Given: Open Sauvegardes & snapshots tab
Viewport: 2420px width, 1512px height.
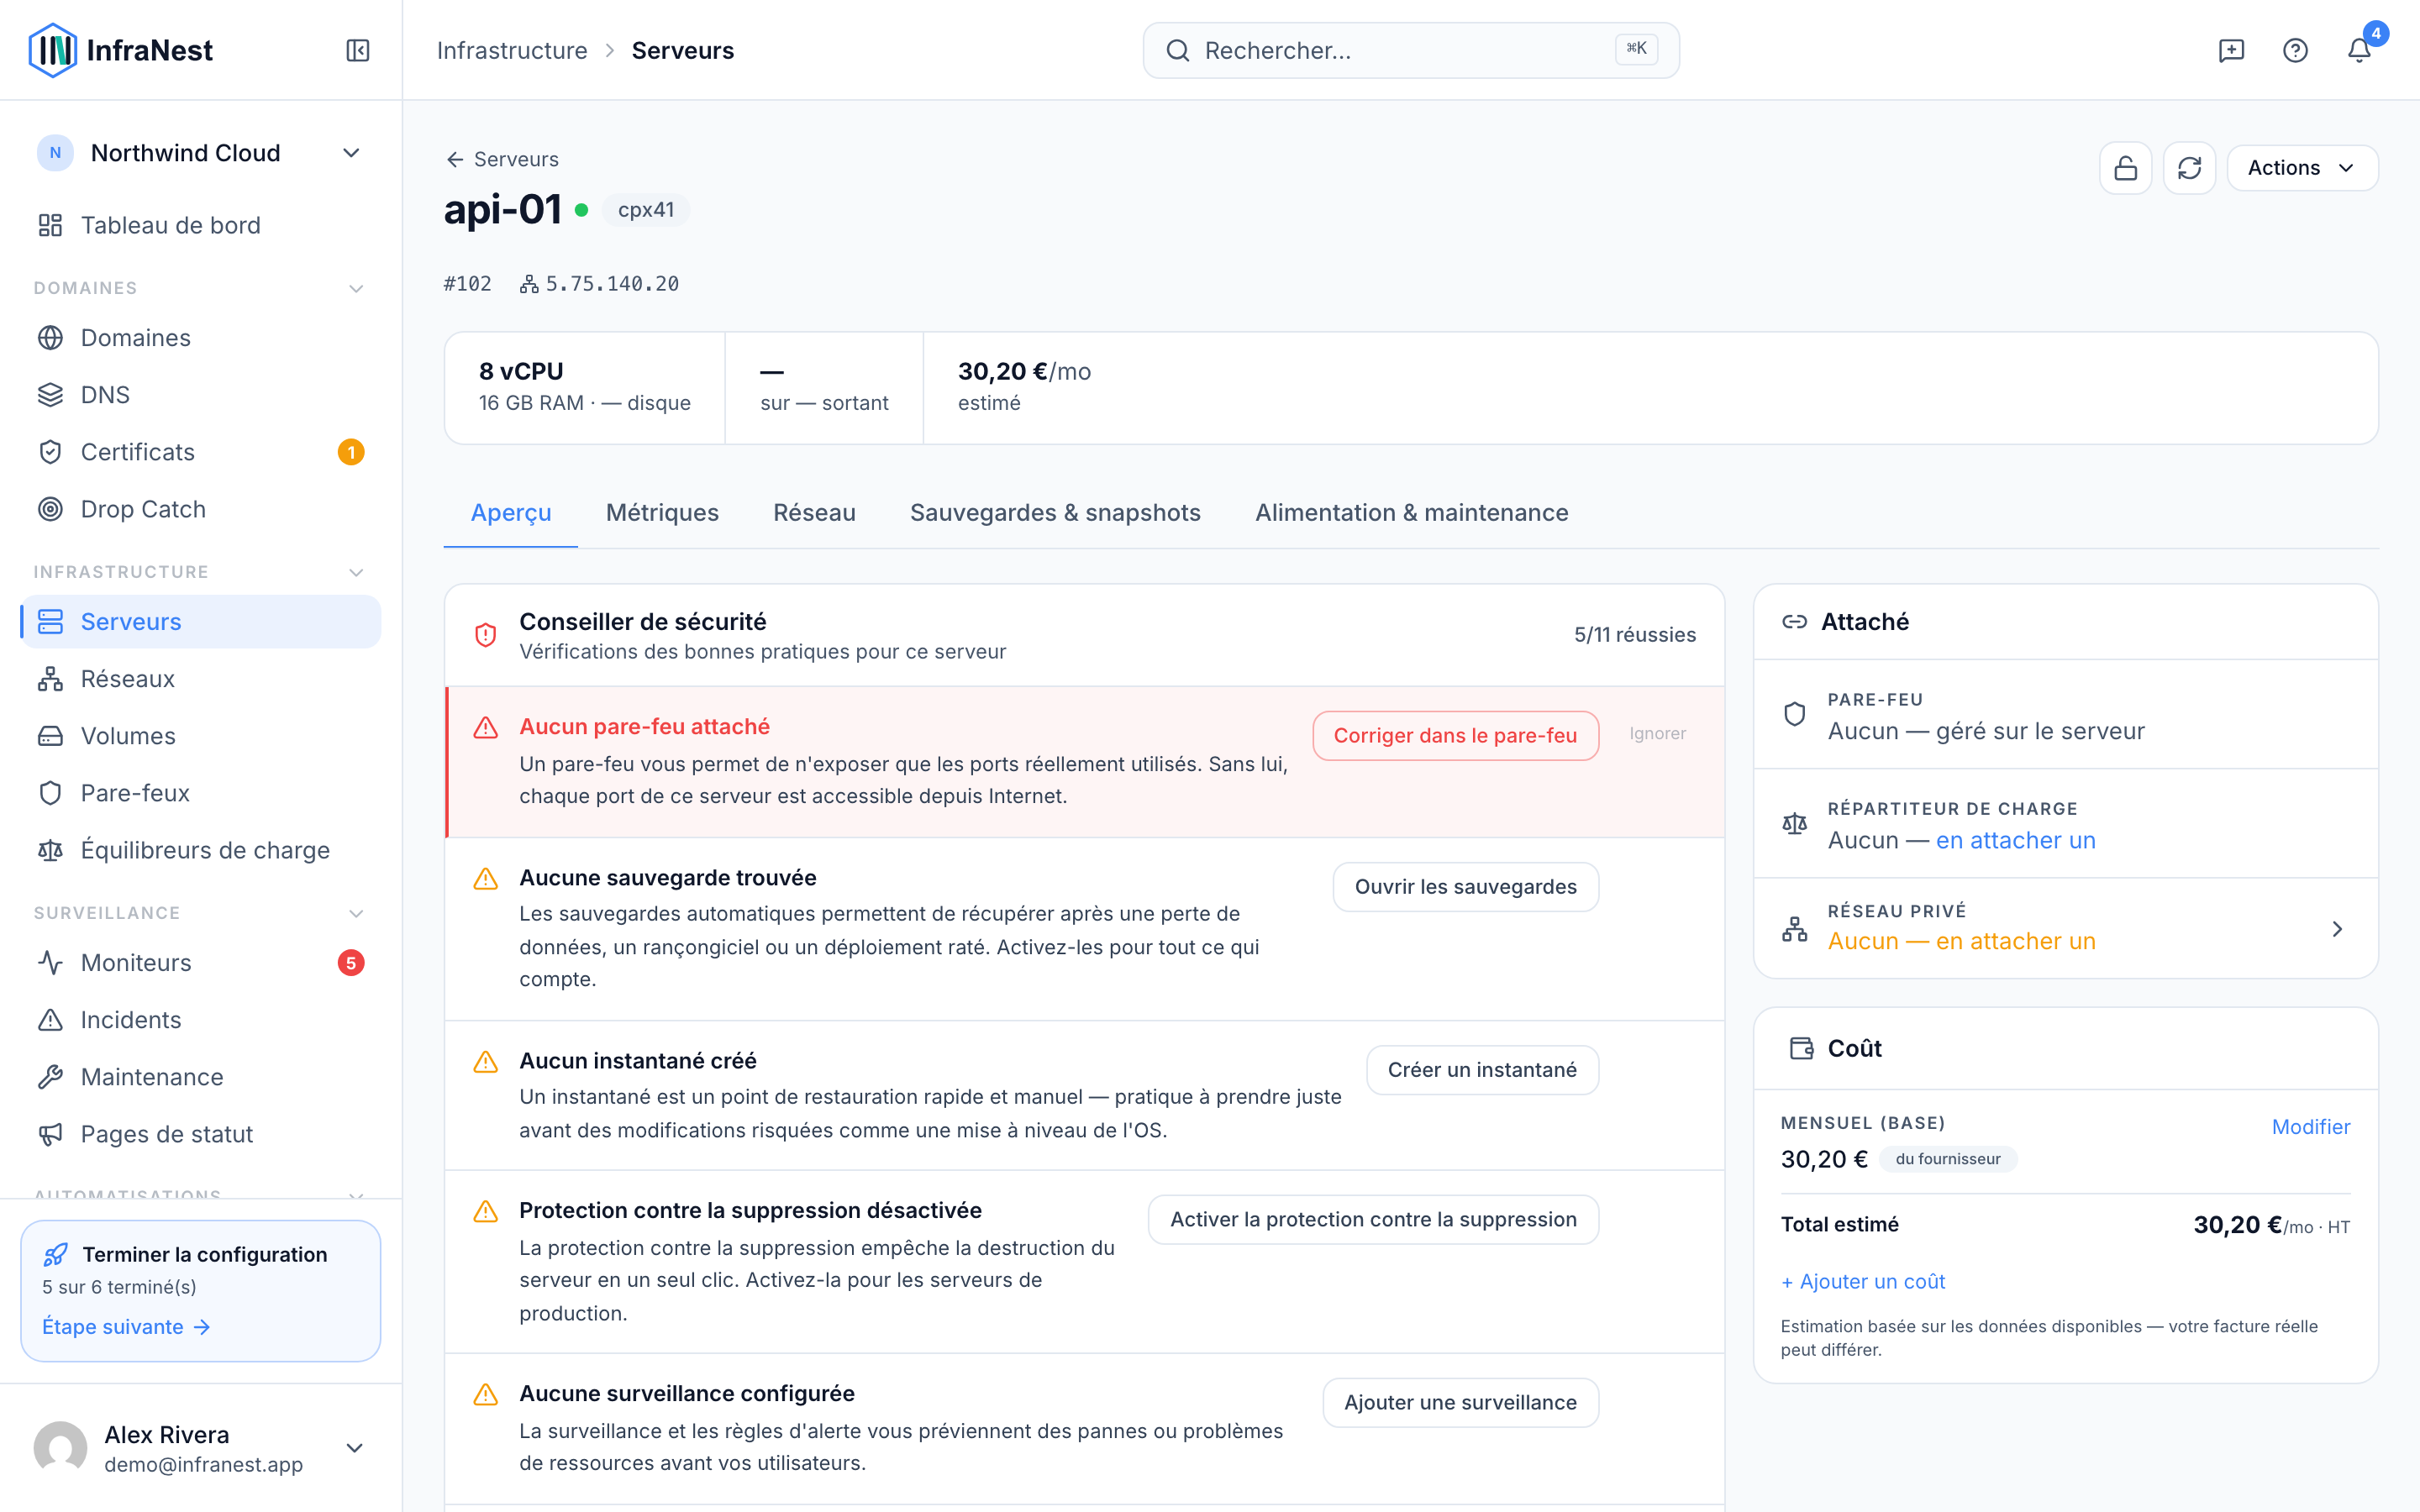Looking at the screenshot, I should (x=1055, y=513).
